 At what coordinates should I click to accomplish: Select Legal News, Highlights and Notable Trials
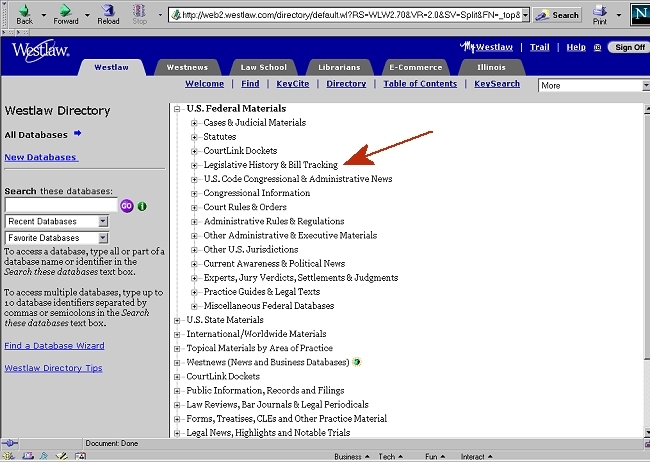pyautogui.click(x=268, y=433)
